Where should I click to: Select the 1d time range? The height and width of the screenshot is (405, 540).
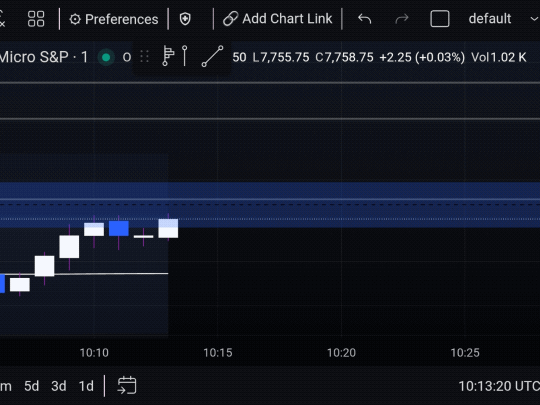(x=86, y=386)
